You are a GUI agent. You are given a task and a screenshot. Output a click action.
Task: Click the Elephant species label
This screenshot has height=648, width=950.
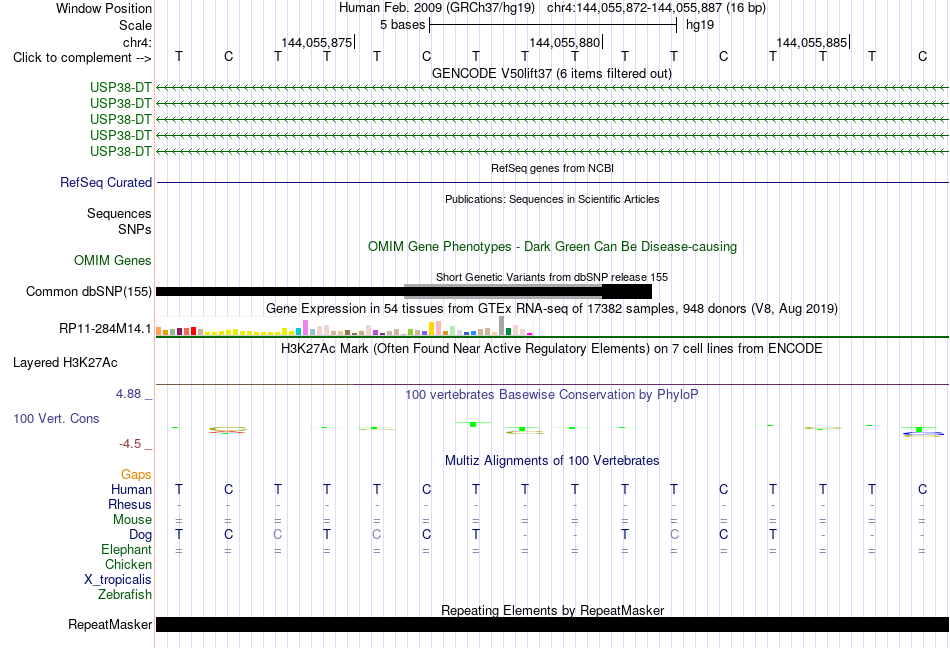pos(126,549)
